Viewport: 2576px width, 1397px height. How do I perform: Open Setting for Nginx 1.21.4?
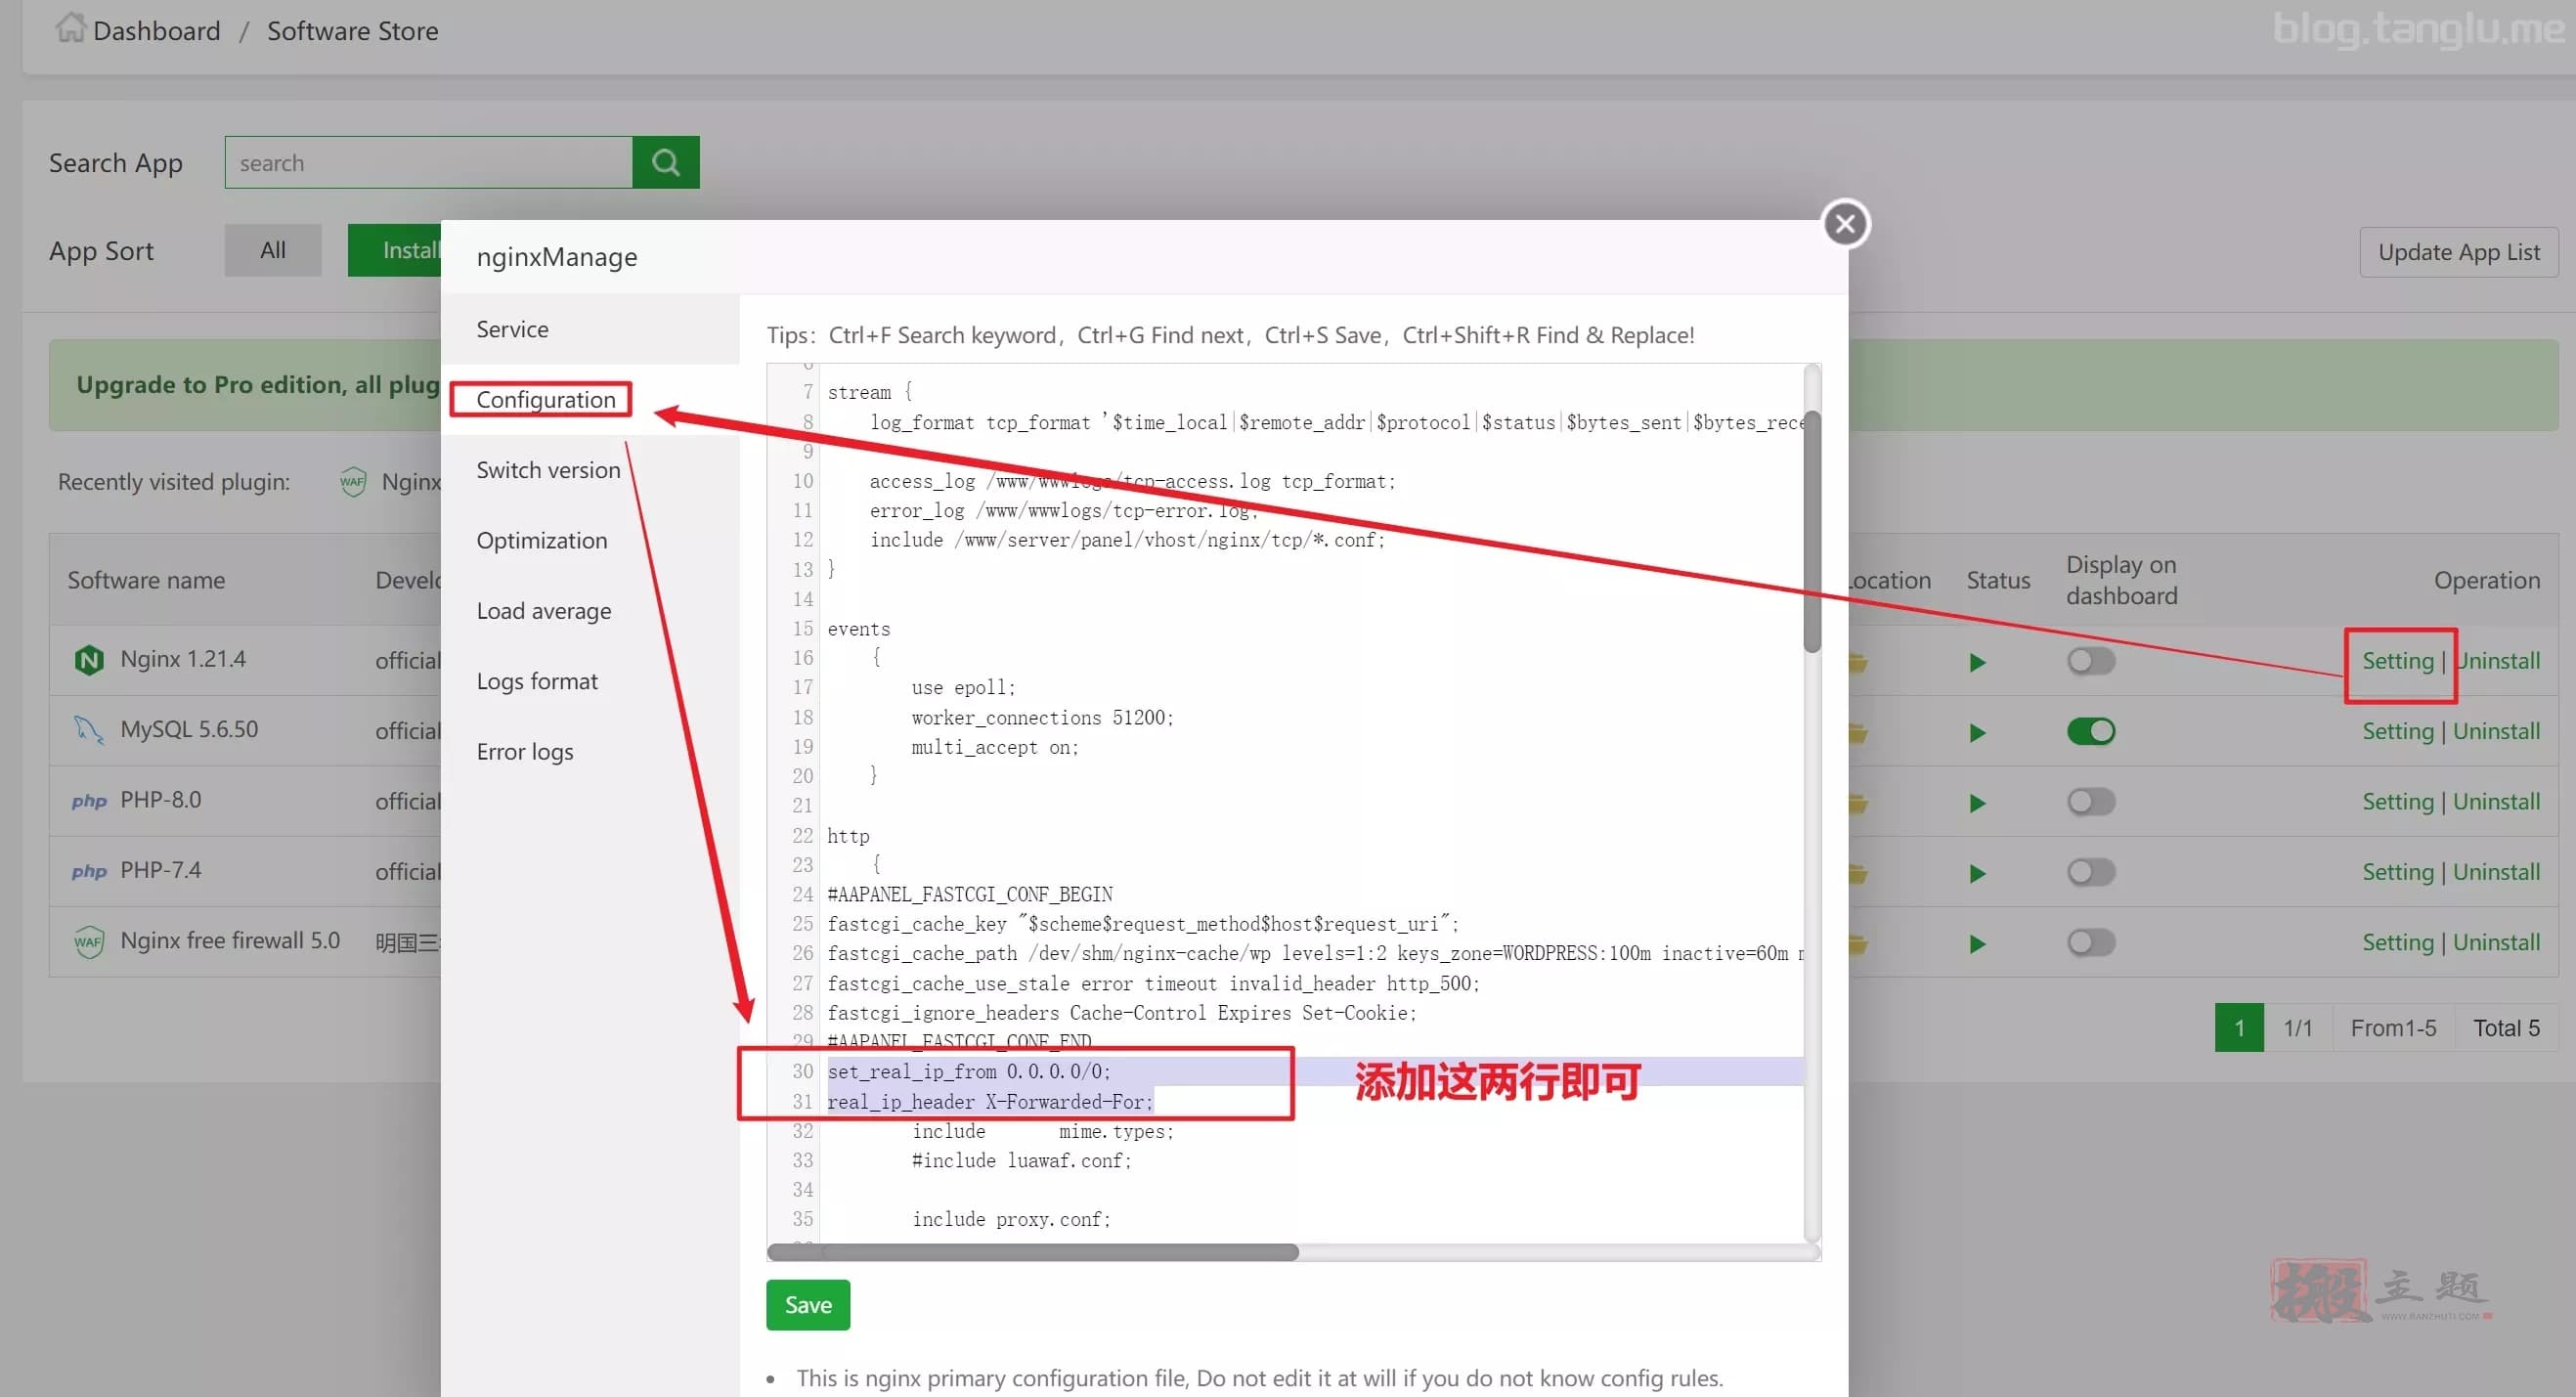point(2397,661)
